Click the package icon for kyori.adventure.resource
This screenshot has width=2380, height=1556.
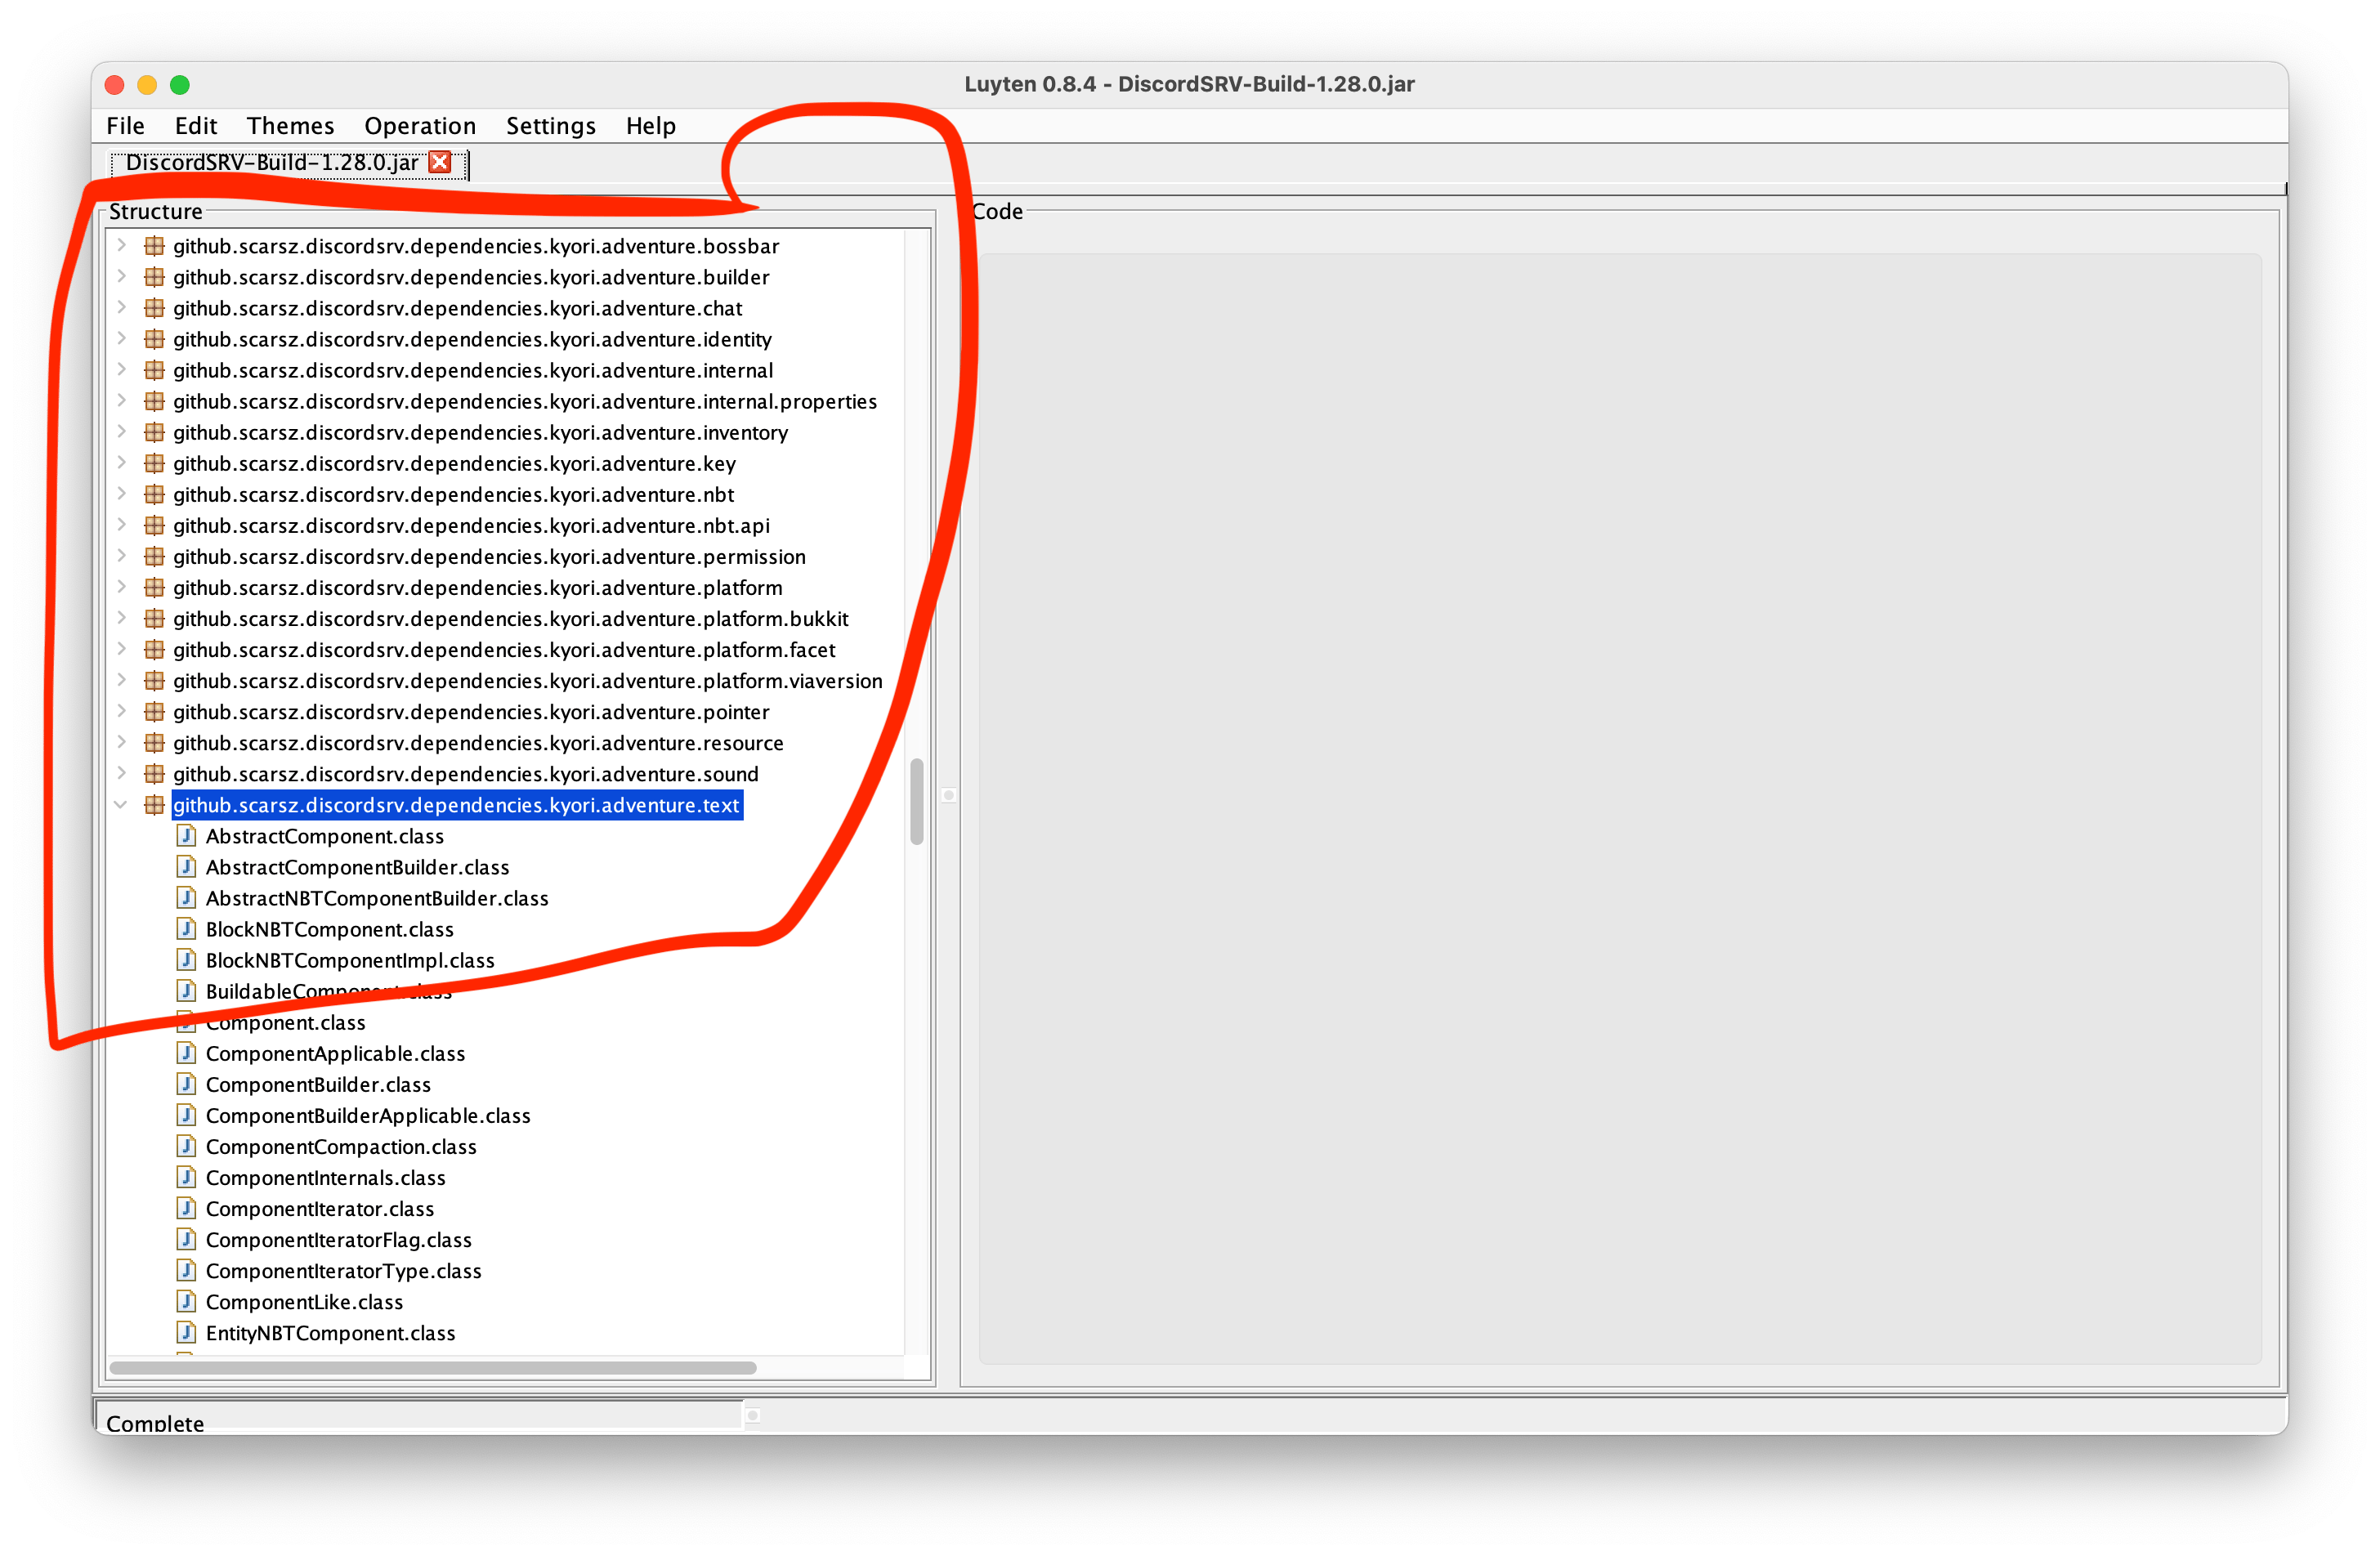tap(154, 742)
